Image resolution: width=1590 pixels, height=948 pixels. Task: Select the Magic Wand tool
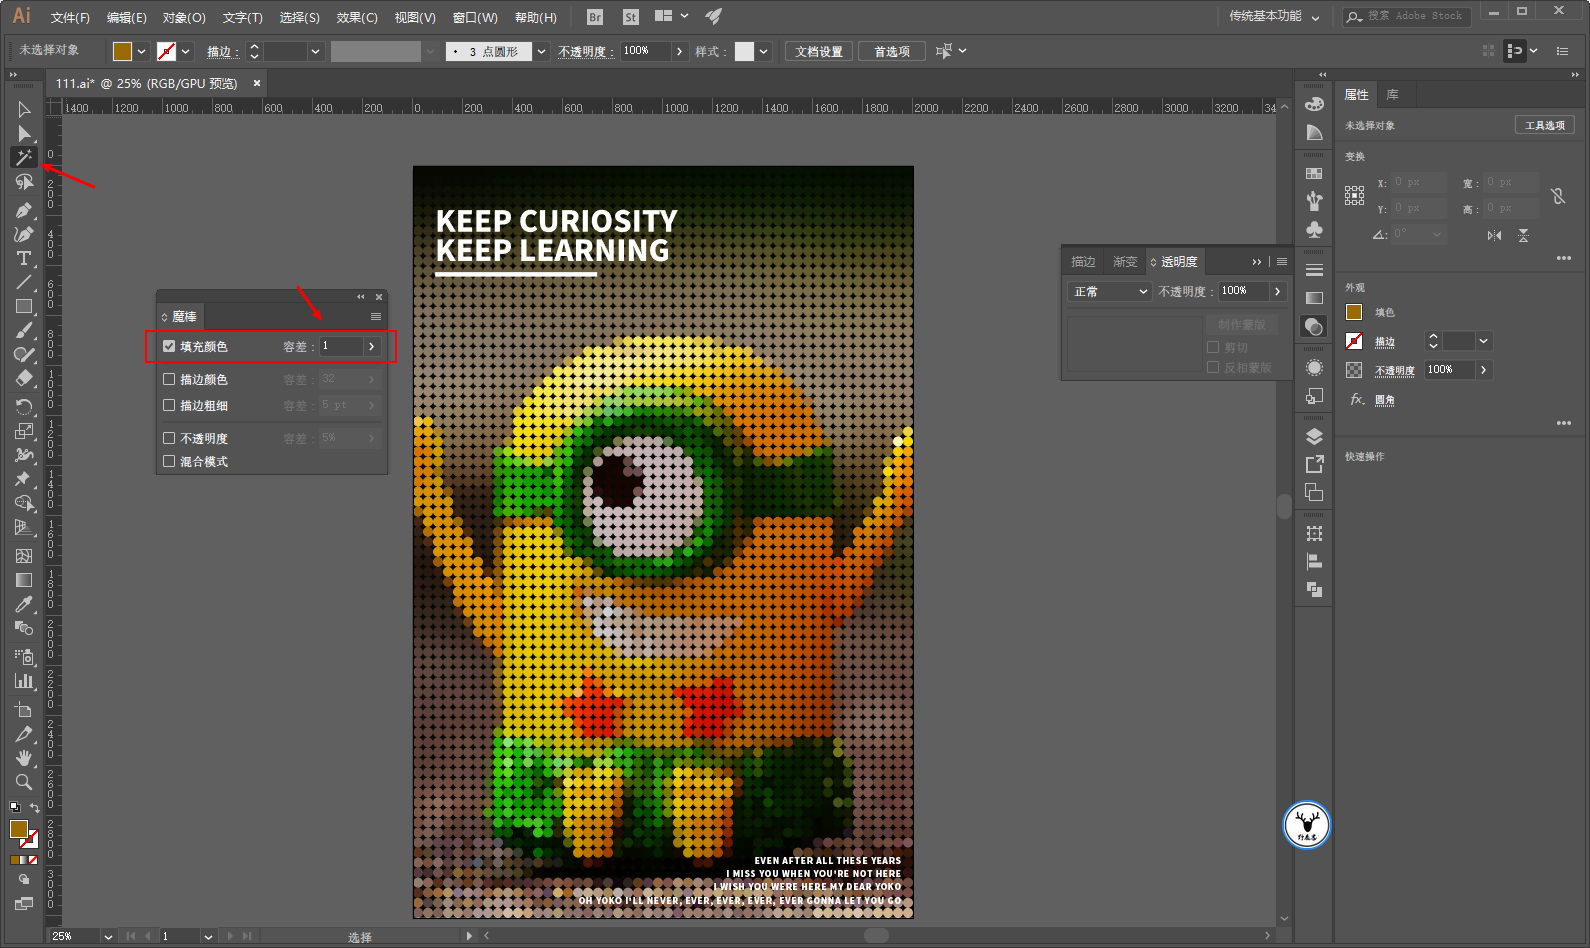tap(24, 158)
